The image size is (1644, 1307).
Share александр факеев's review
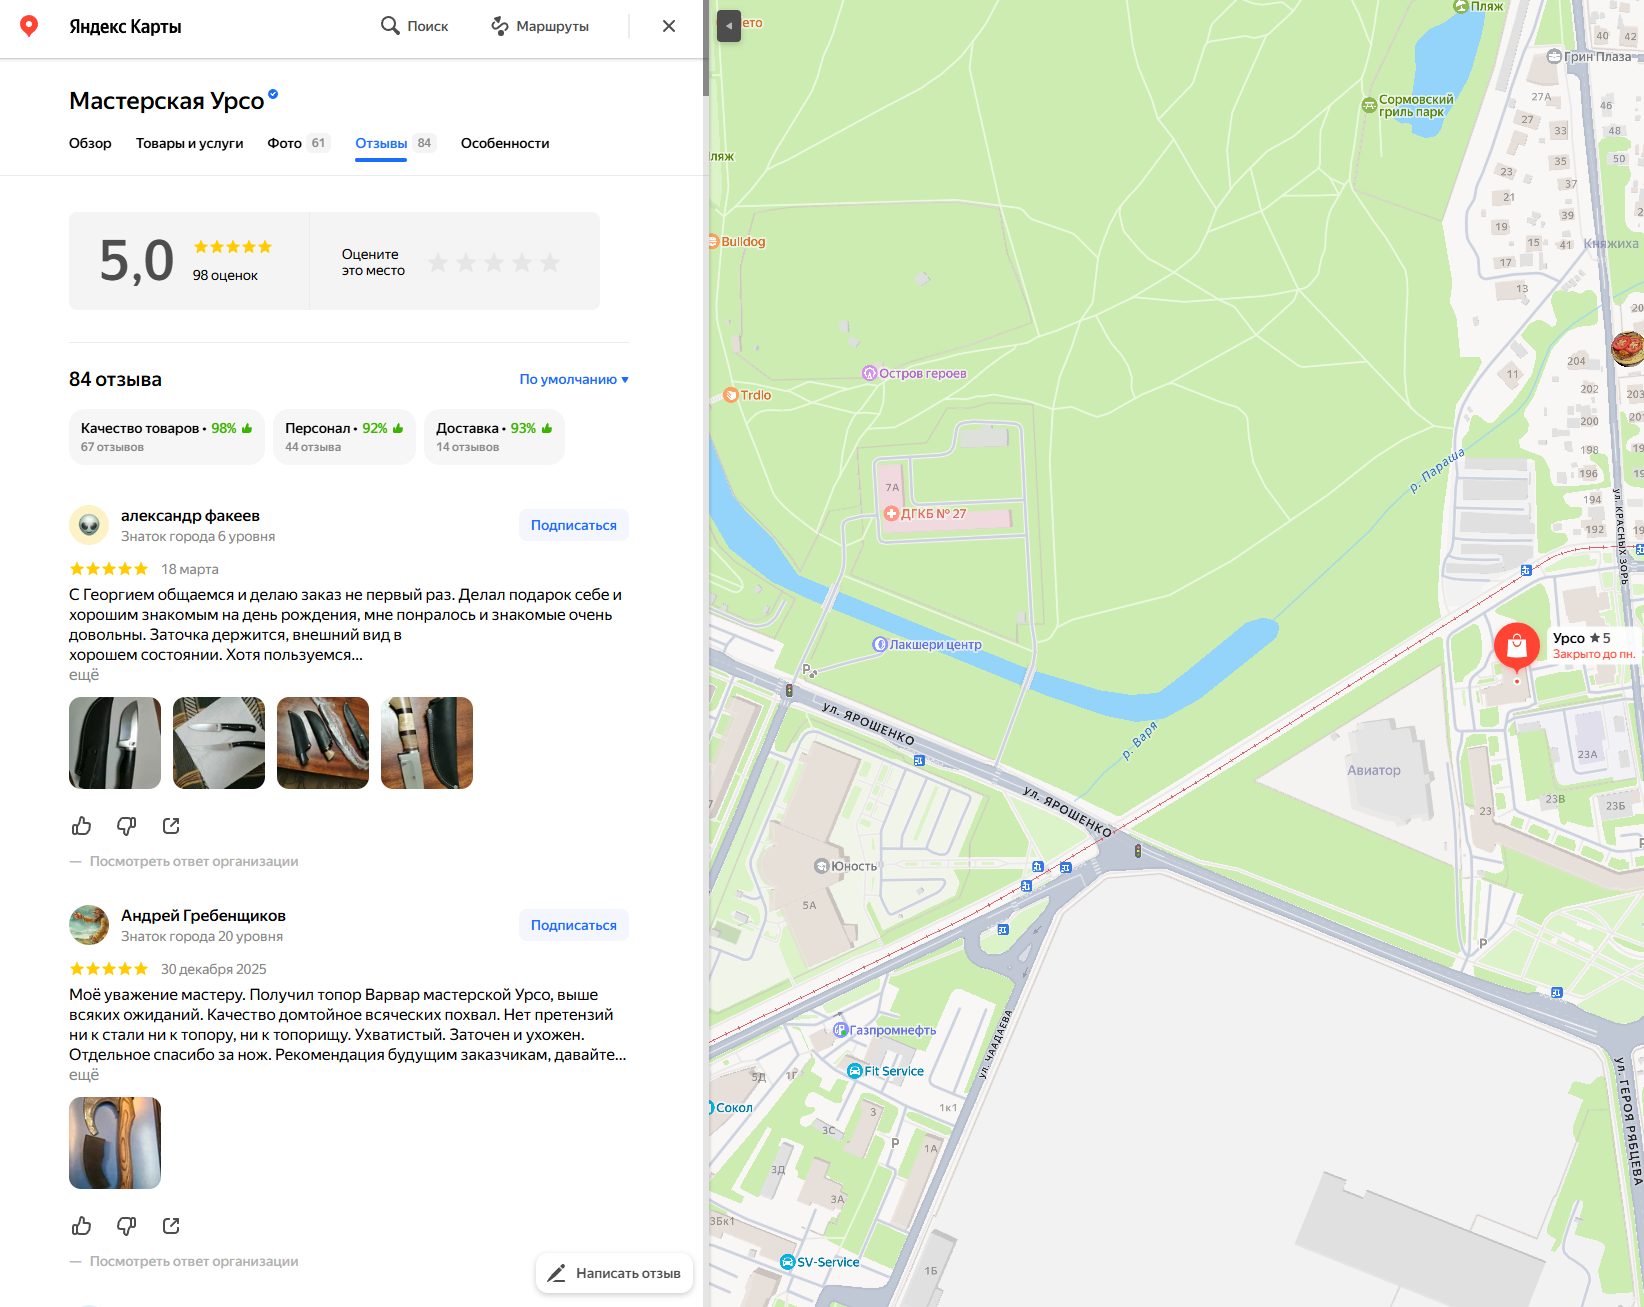(171, 826)
